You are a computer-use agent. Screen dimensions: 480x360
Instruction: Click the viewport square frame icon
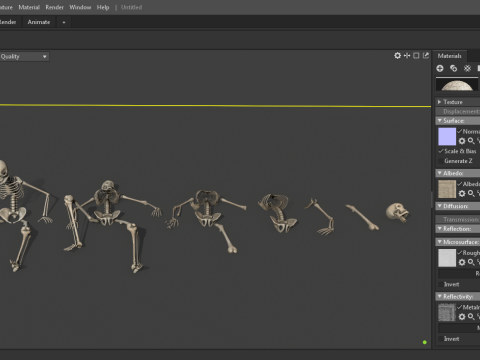point(416,56)
